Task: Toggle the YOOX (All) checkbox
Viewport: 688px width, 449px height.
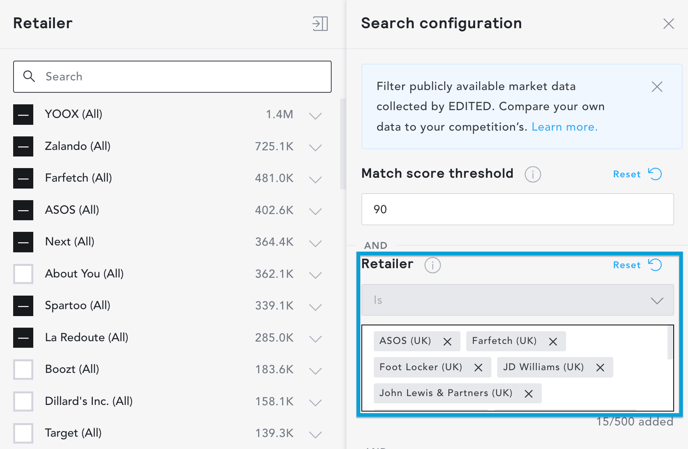Action: [x=23, y=115]
